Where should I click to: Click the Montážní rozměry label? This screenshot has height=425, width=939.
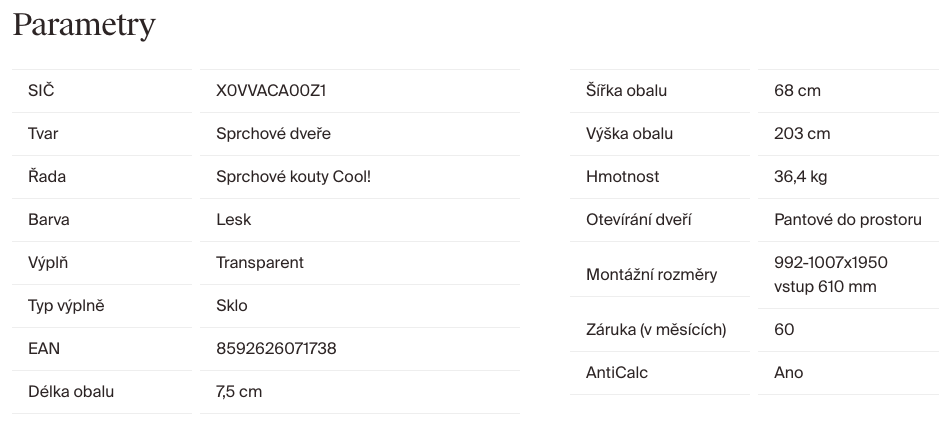651,275
